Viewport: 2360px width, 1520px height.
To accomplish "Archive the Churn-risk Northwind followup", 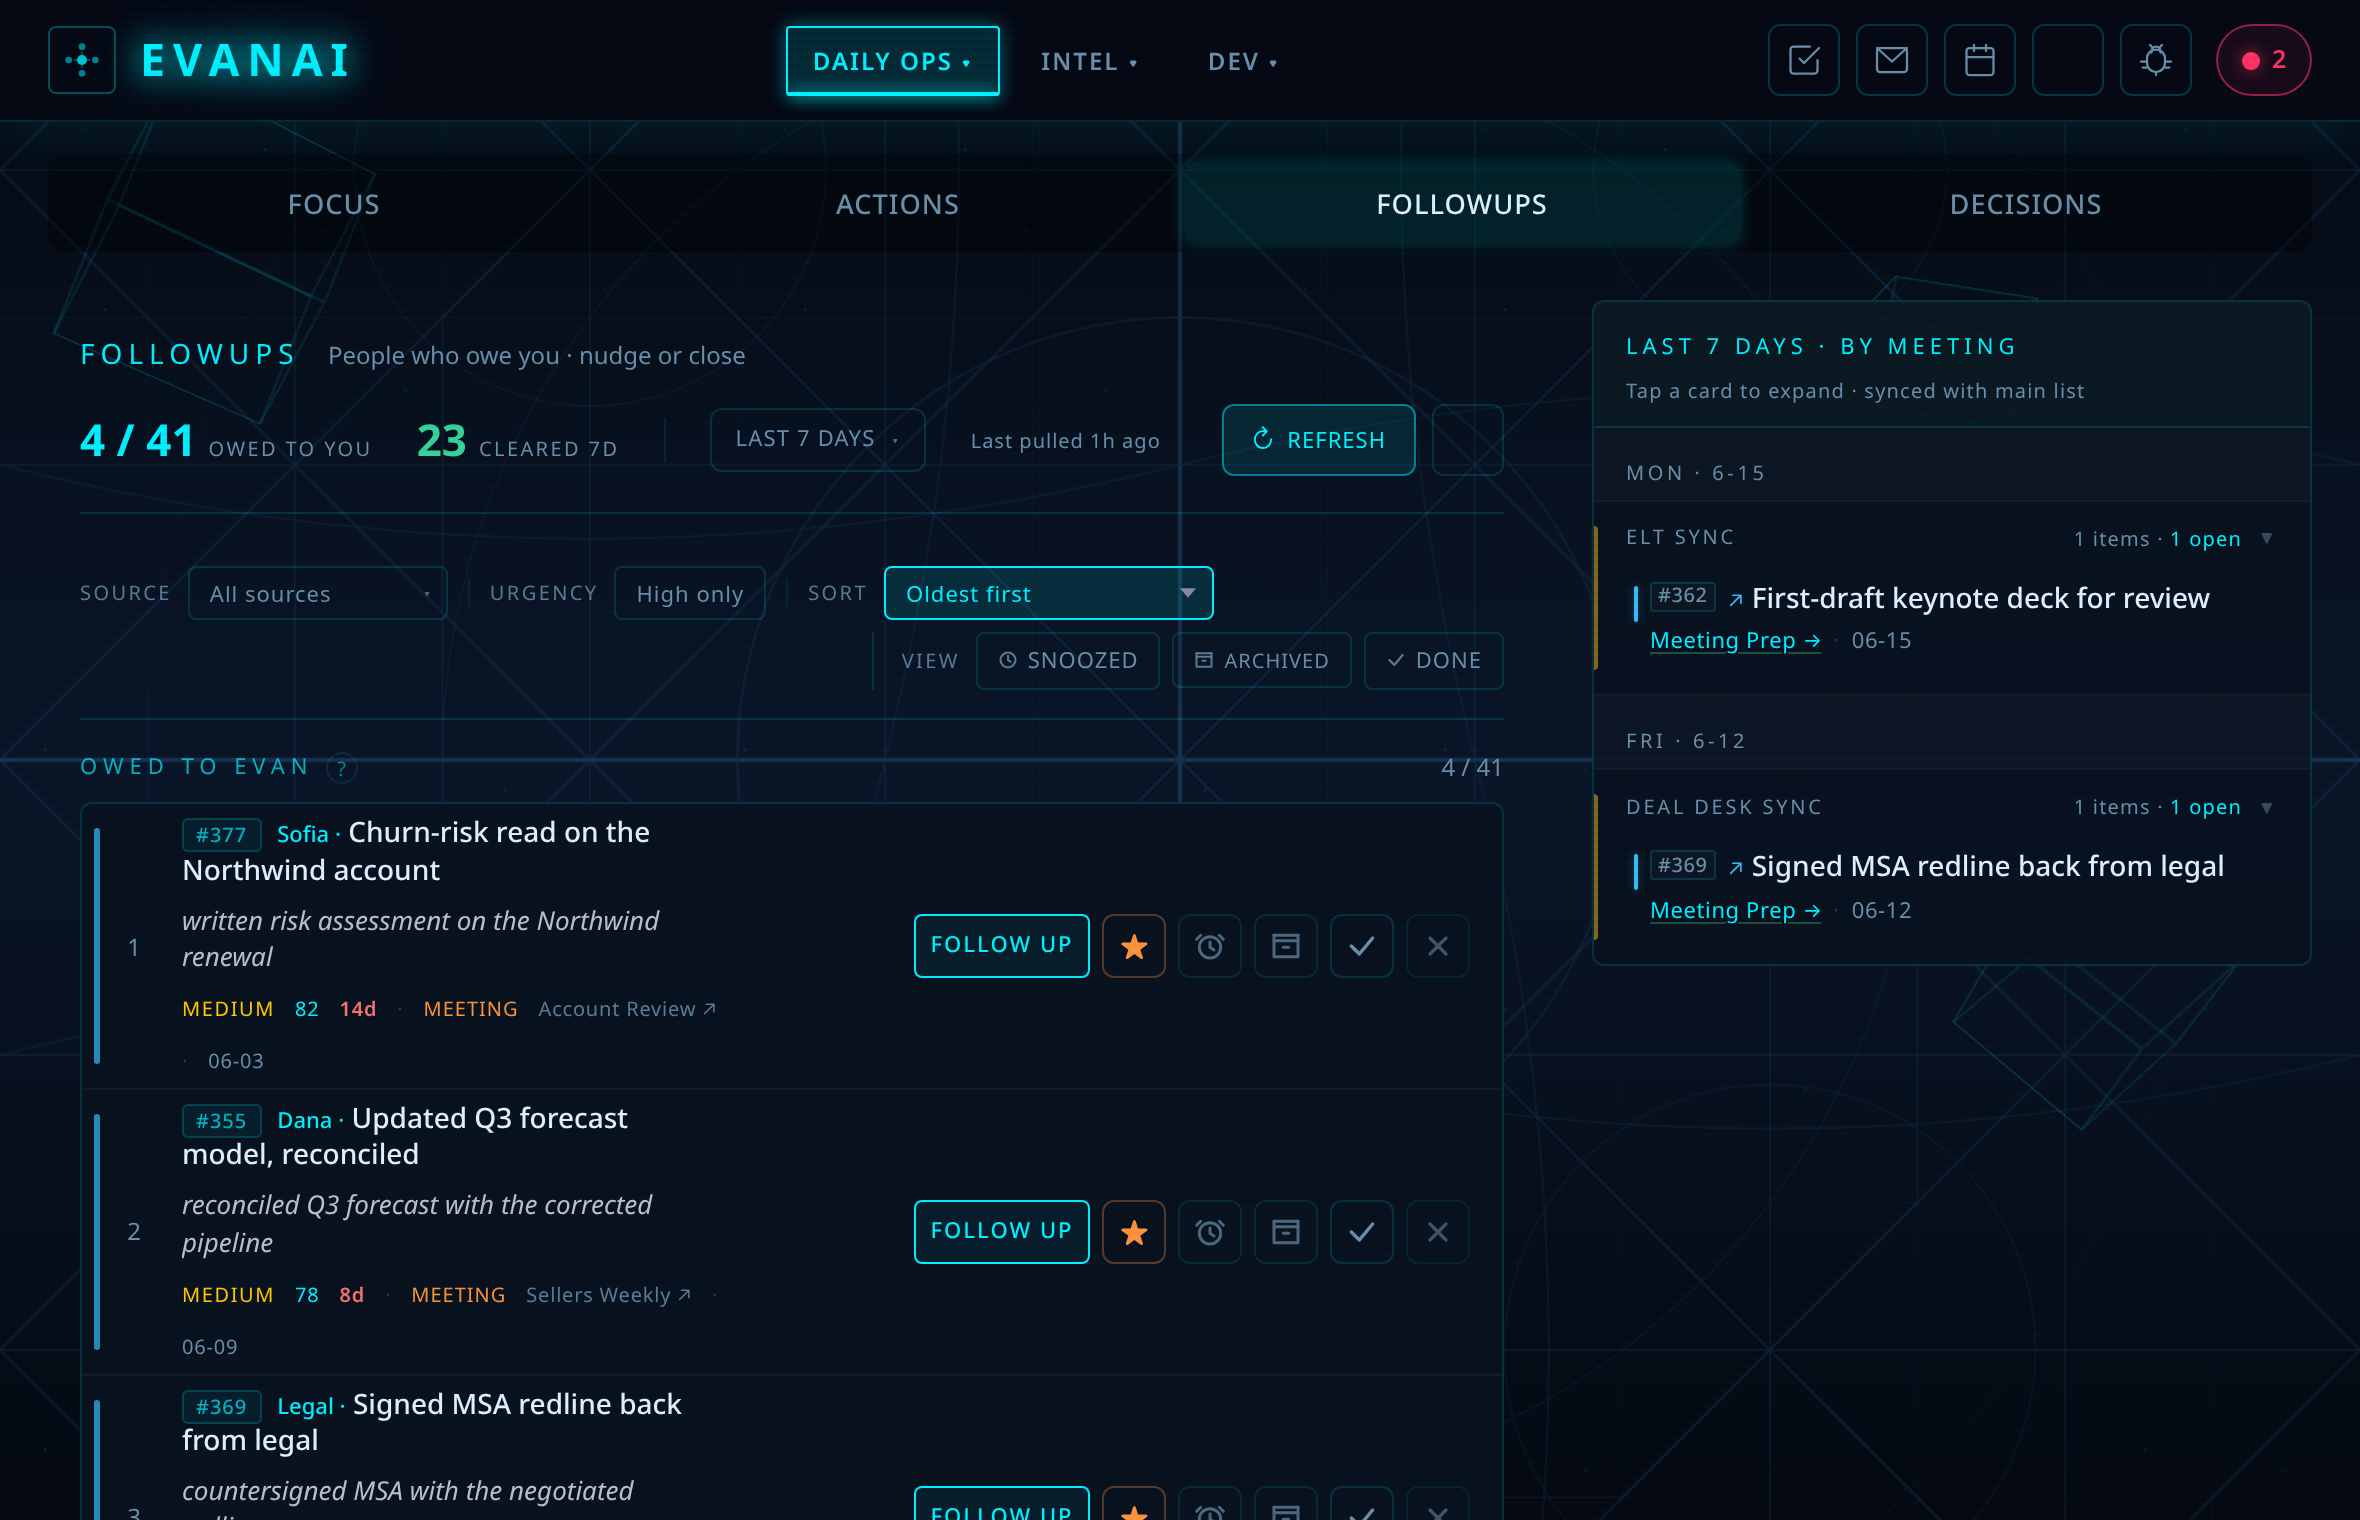I will (x=1286, y=946).
